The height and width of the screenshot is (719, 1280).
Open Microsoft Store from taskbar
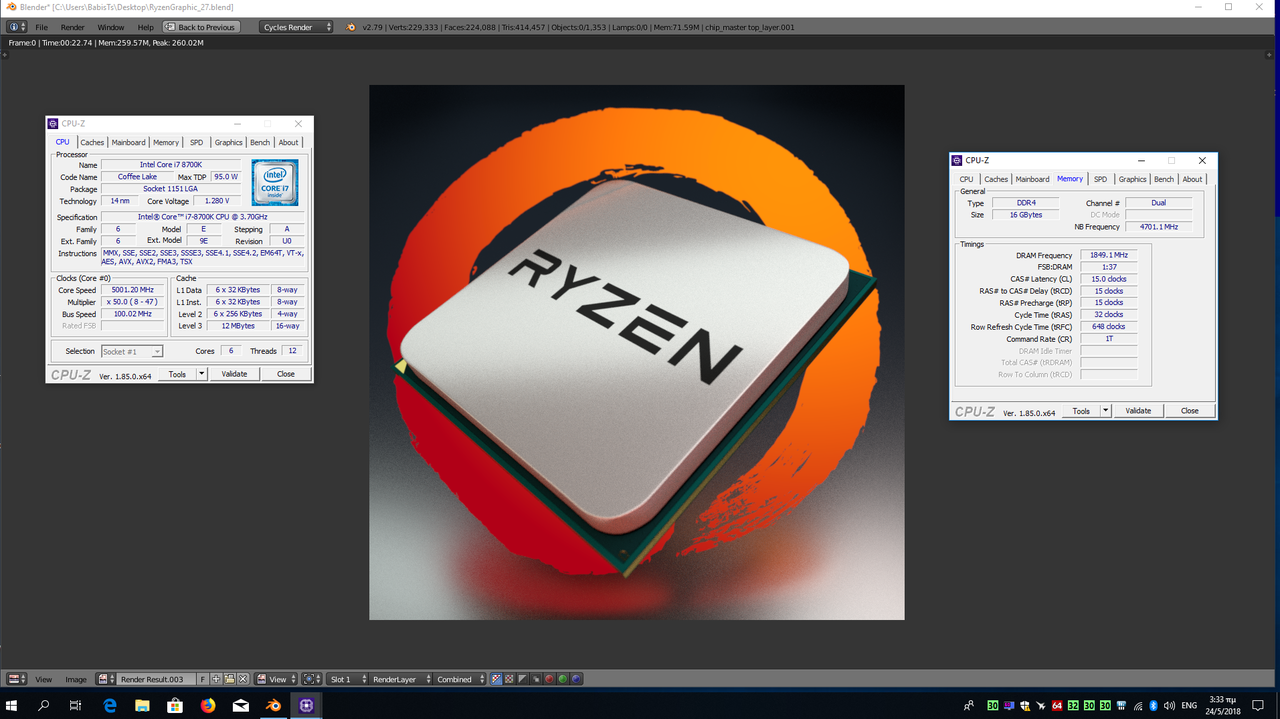pos(175,705)
